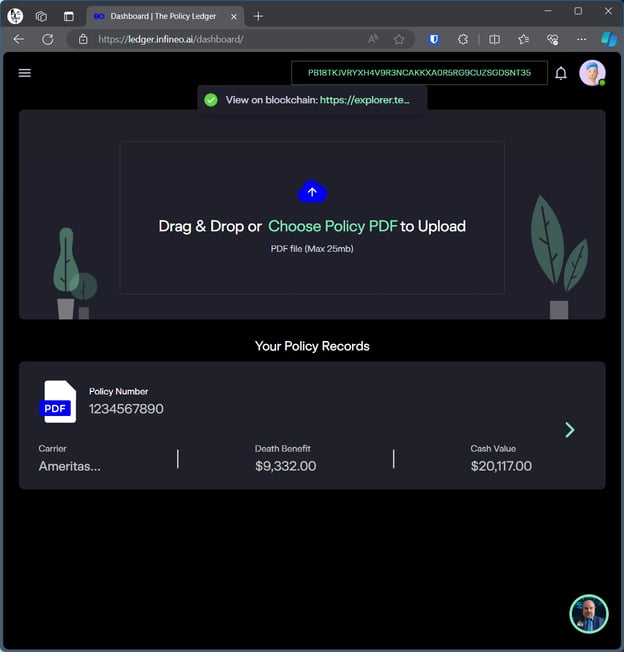Open the Workspaces icon
This screenshot has width=624, height=652.
41,16
